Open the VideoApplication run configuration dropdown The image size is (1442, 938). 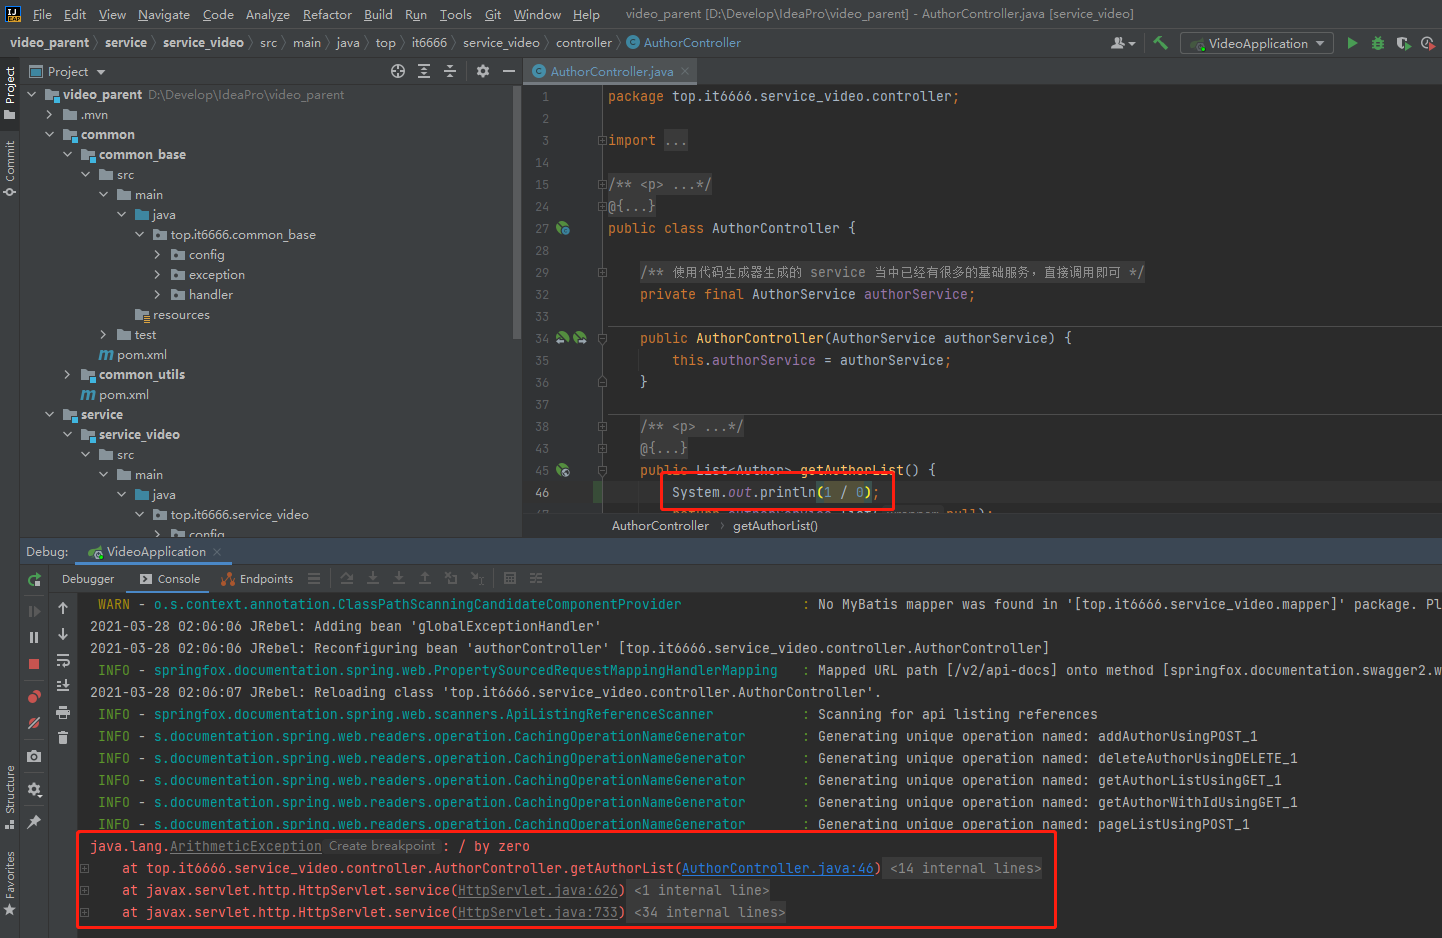tap(1258, 43)
